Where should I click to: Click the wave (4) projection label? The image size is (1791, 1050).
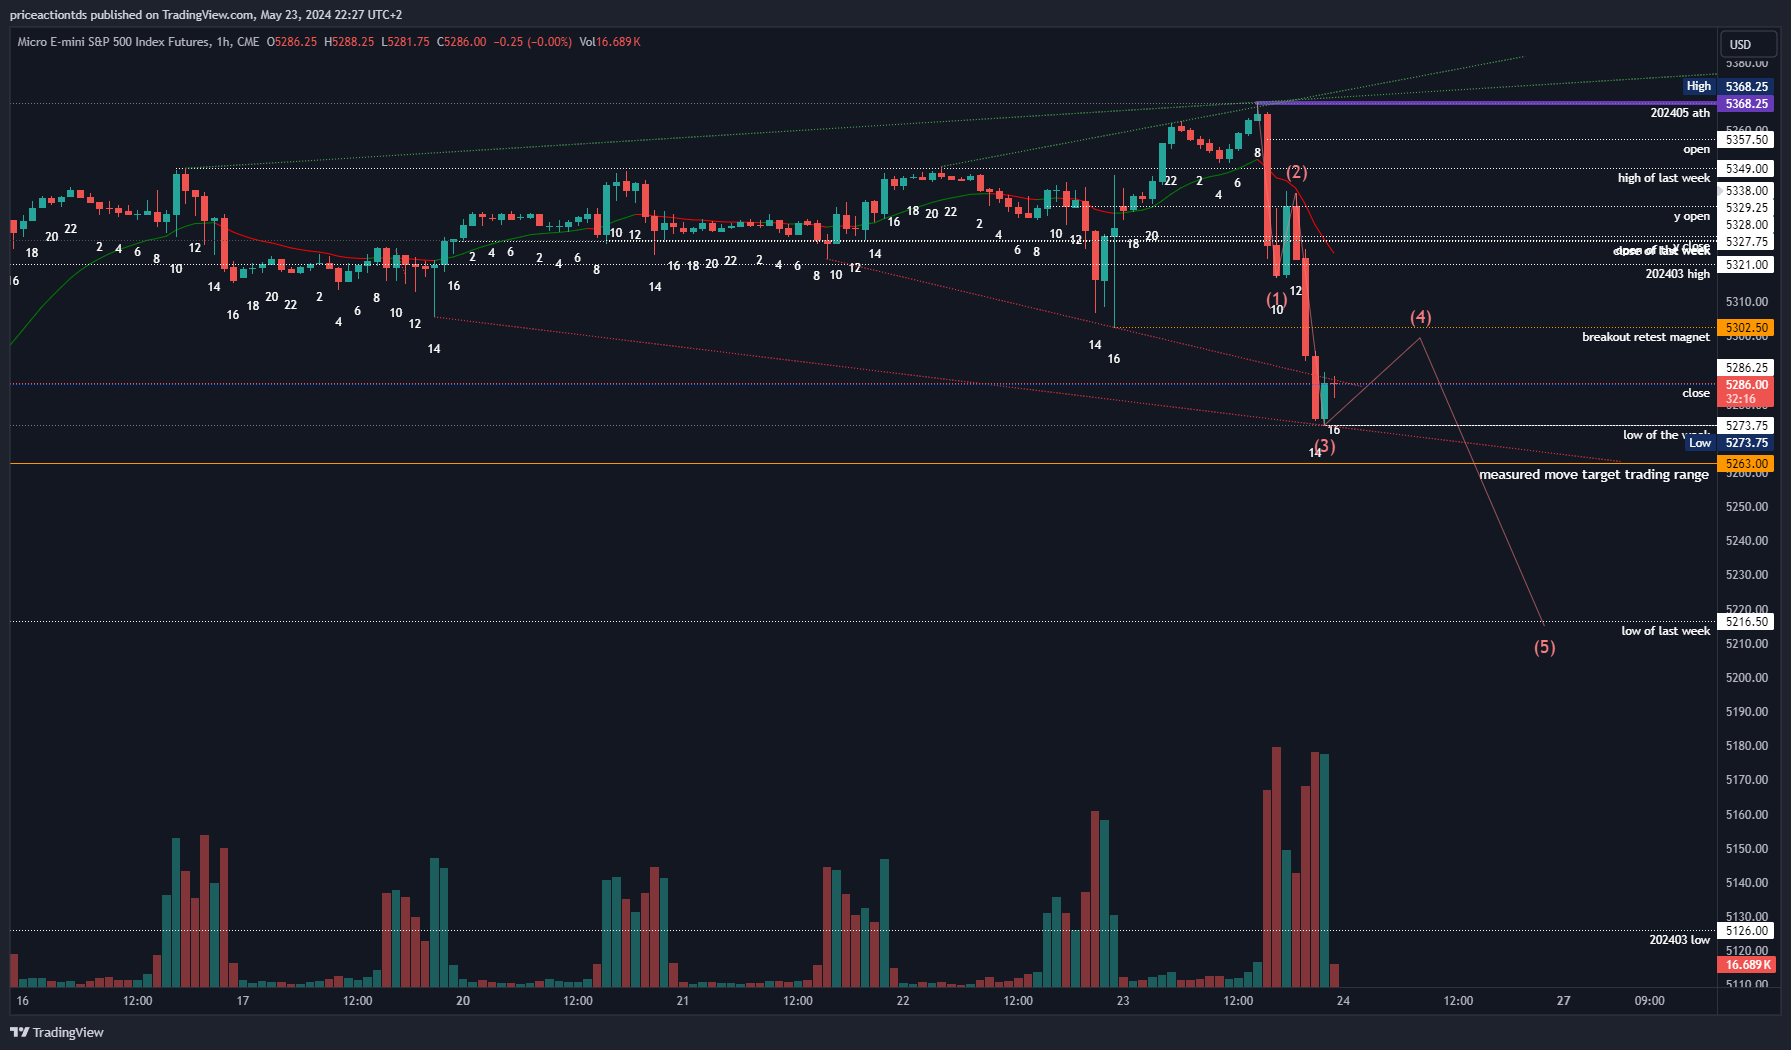[1421, 317]
